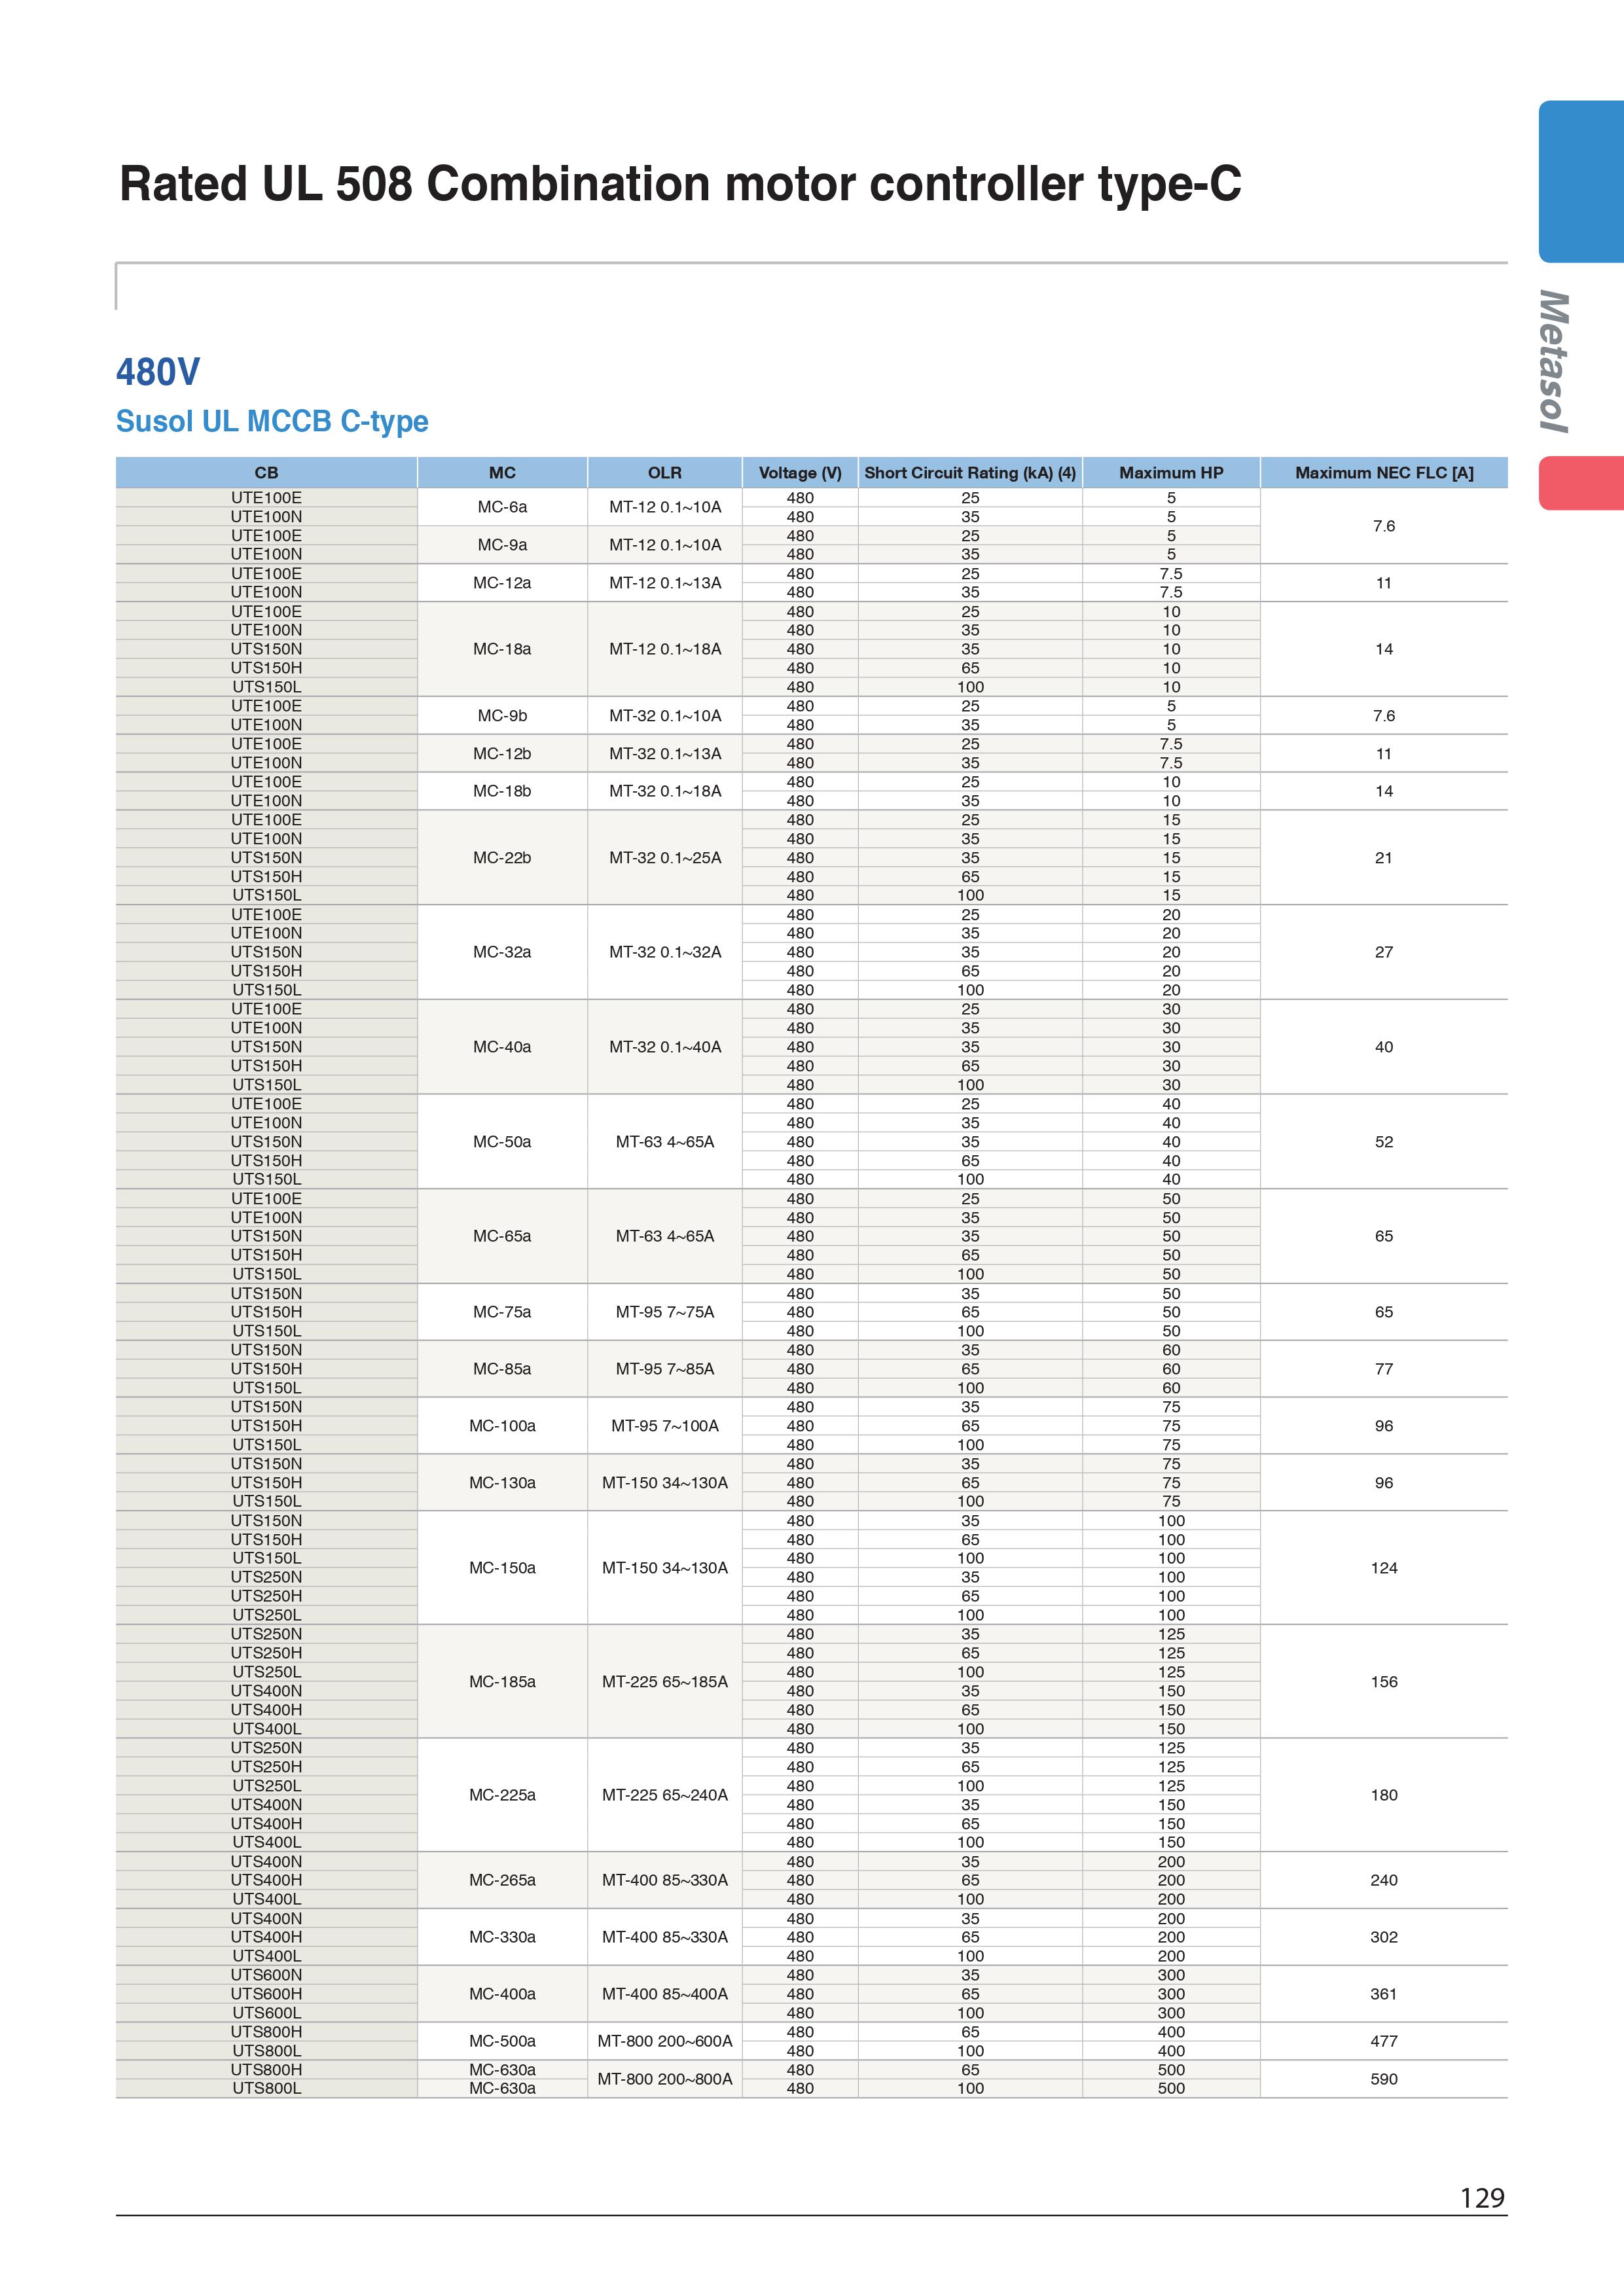Click the 'MC-185a' contactor cell

(502, 1682)
